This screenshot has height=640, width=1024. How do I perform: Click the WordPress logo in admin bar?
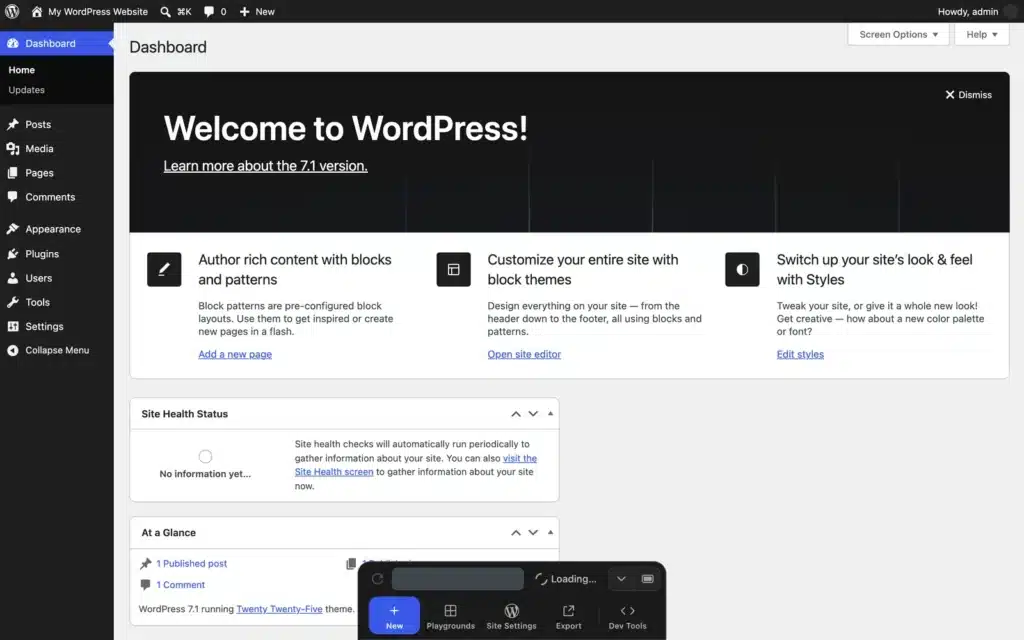click(x=12, y=11)
